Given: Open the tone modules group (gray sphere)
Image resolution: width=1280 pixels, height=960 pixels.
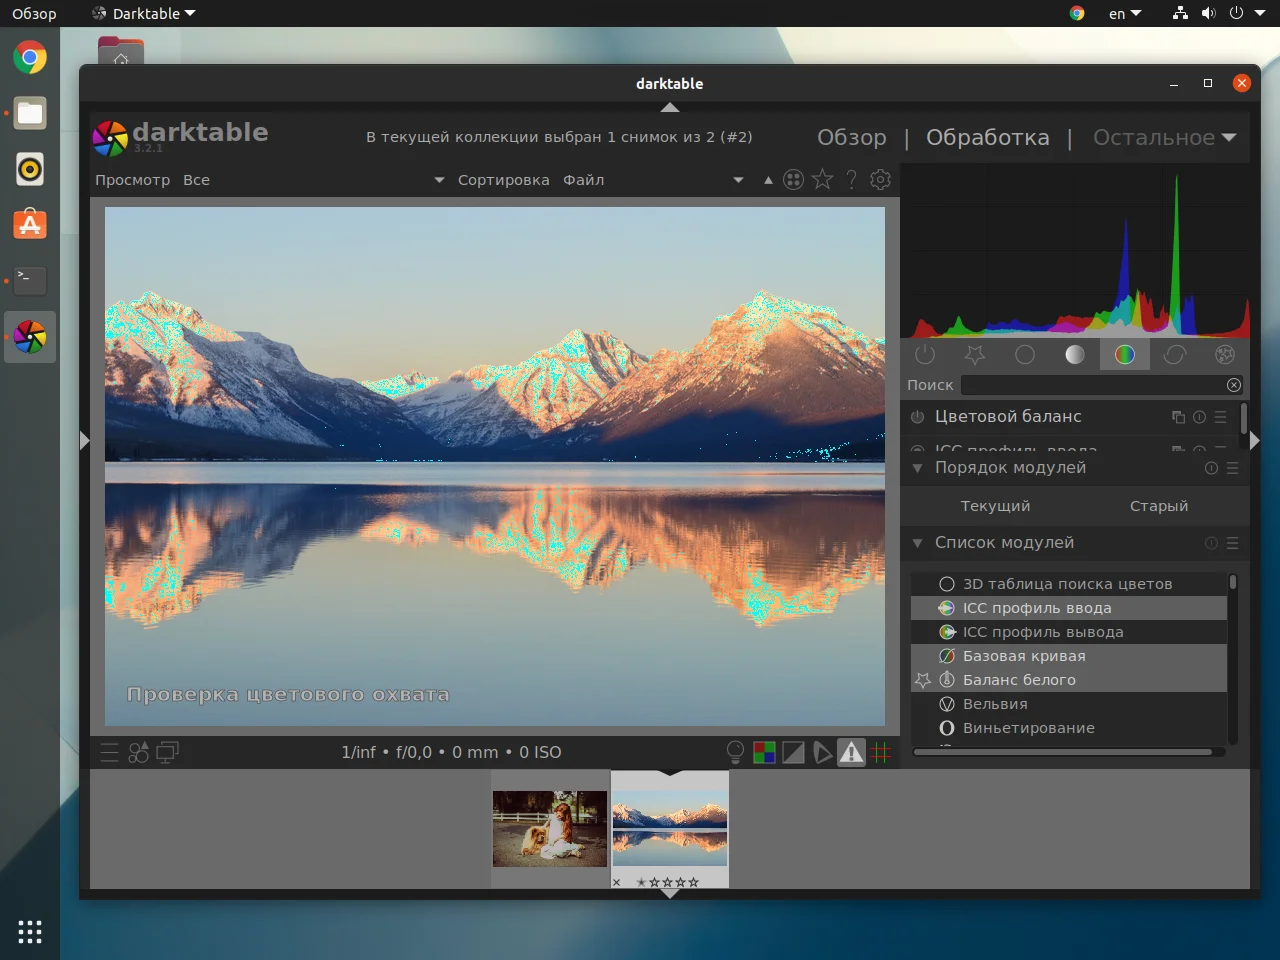Looking at the screenshot, I should coord(1074,355).
